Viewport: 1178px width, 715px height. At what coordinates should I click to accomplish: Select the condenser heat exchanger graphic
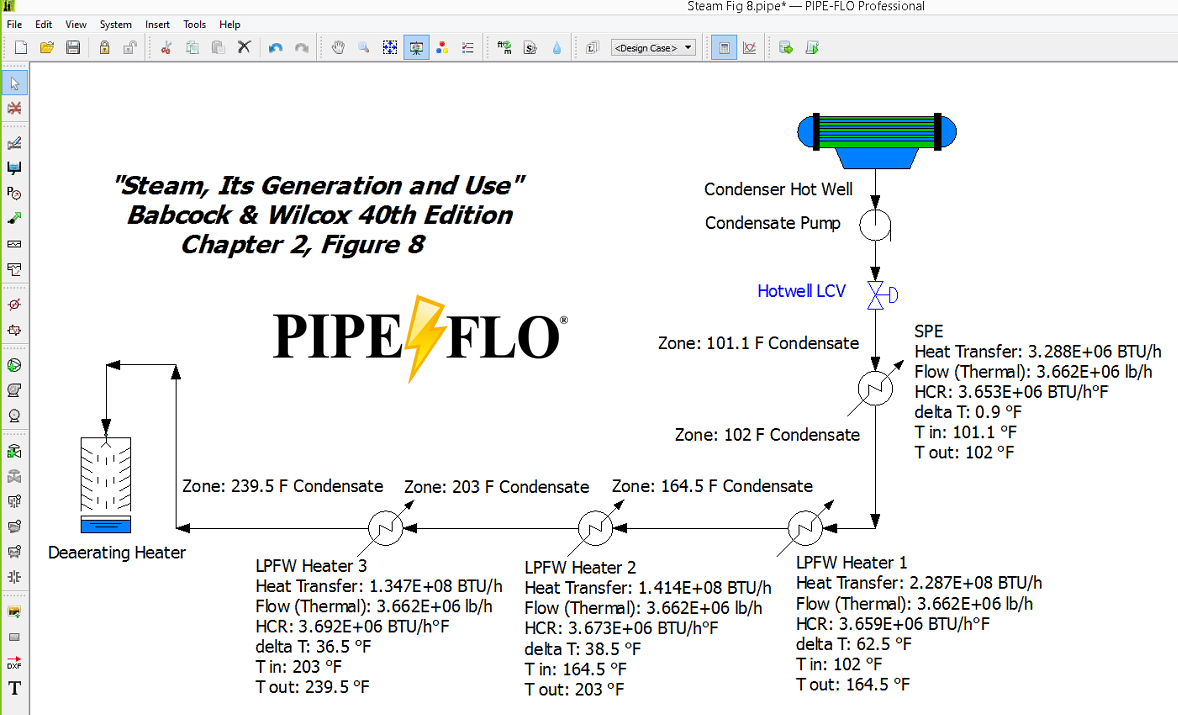coord(877,140)
